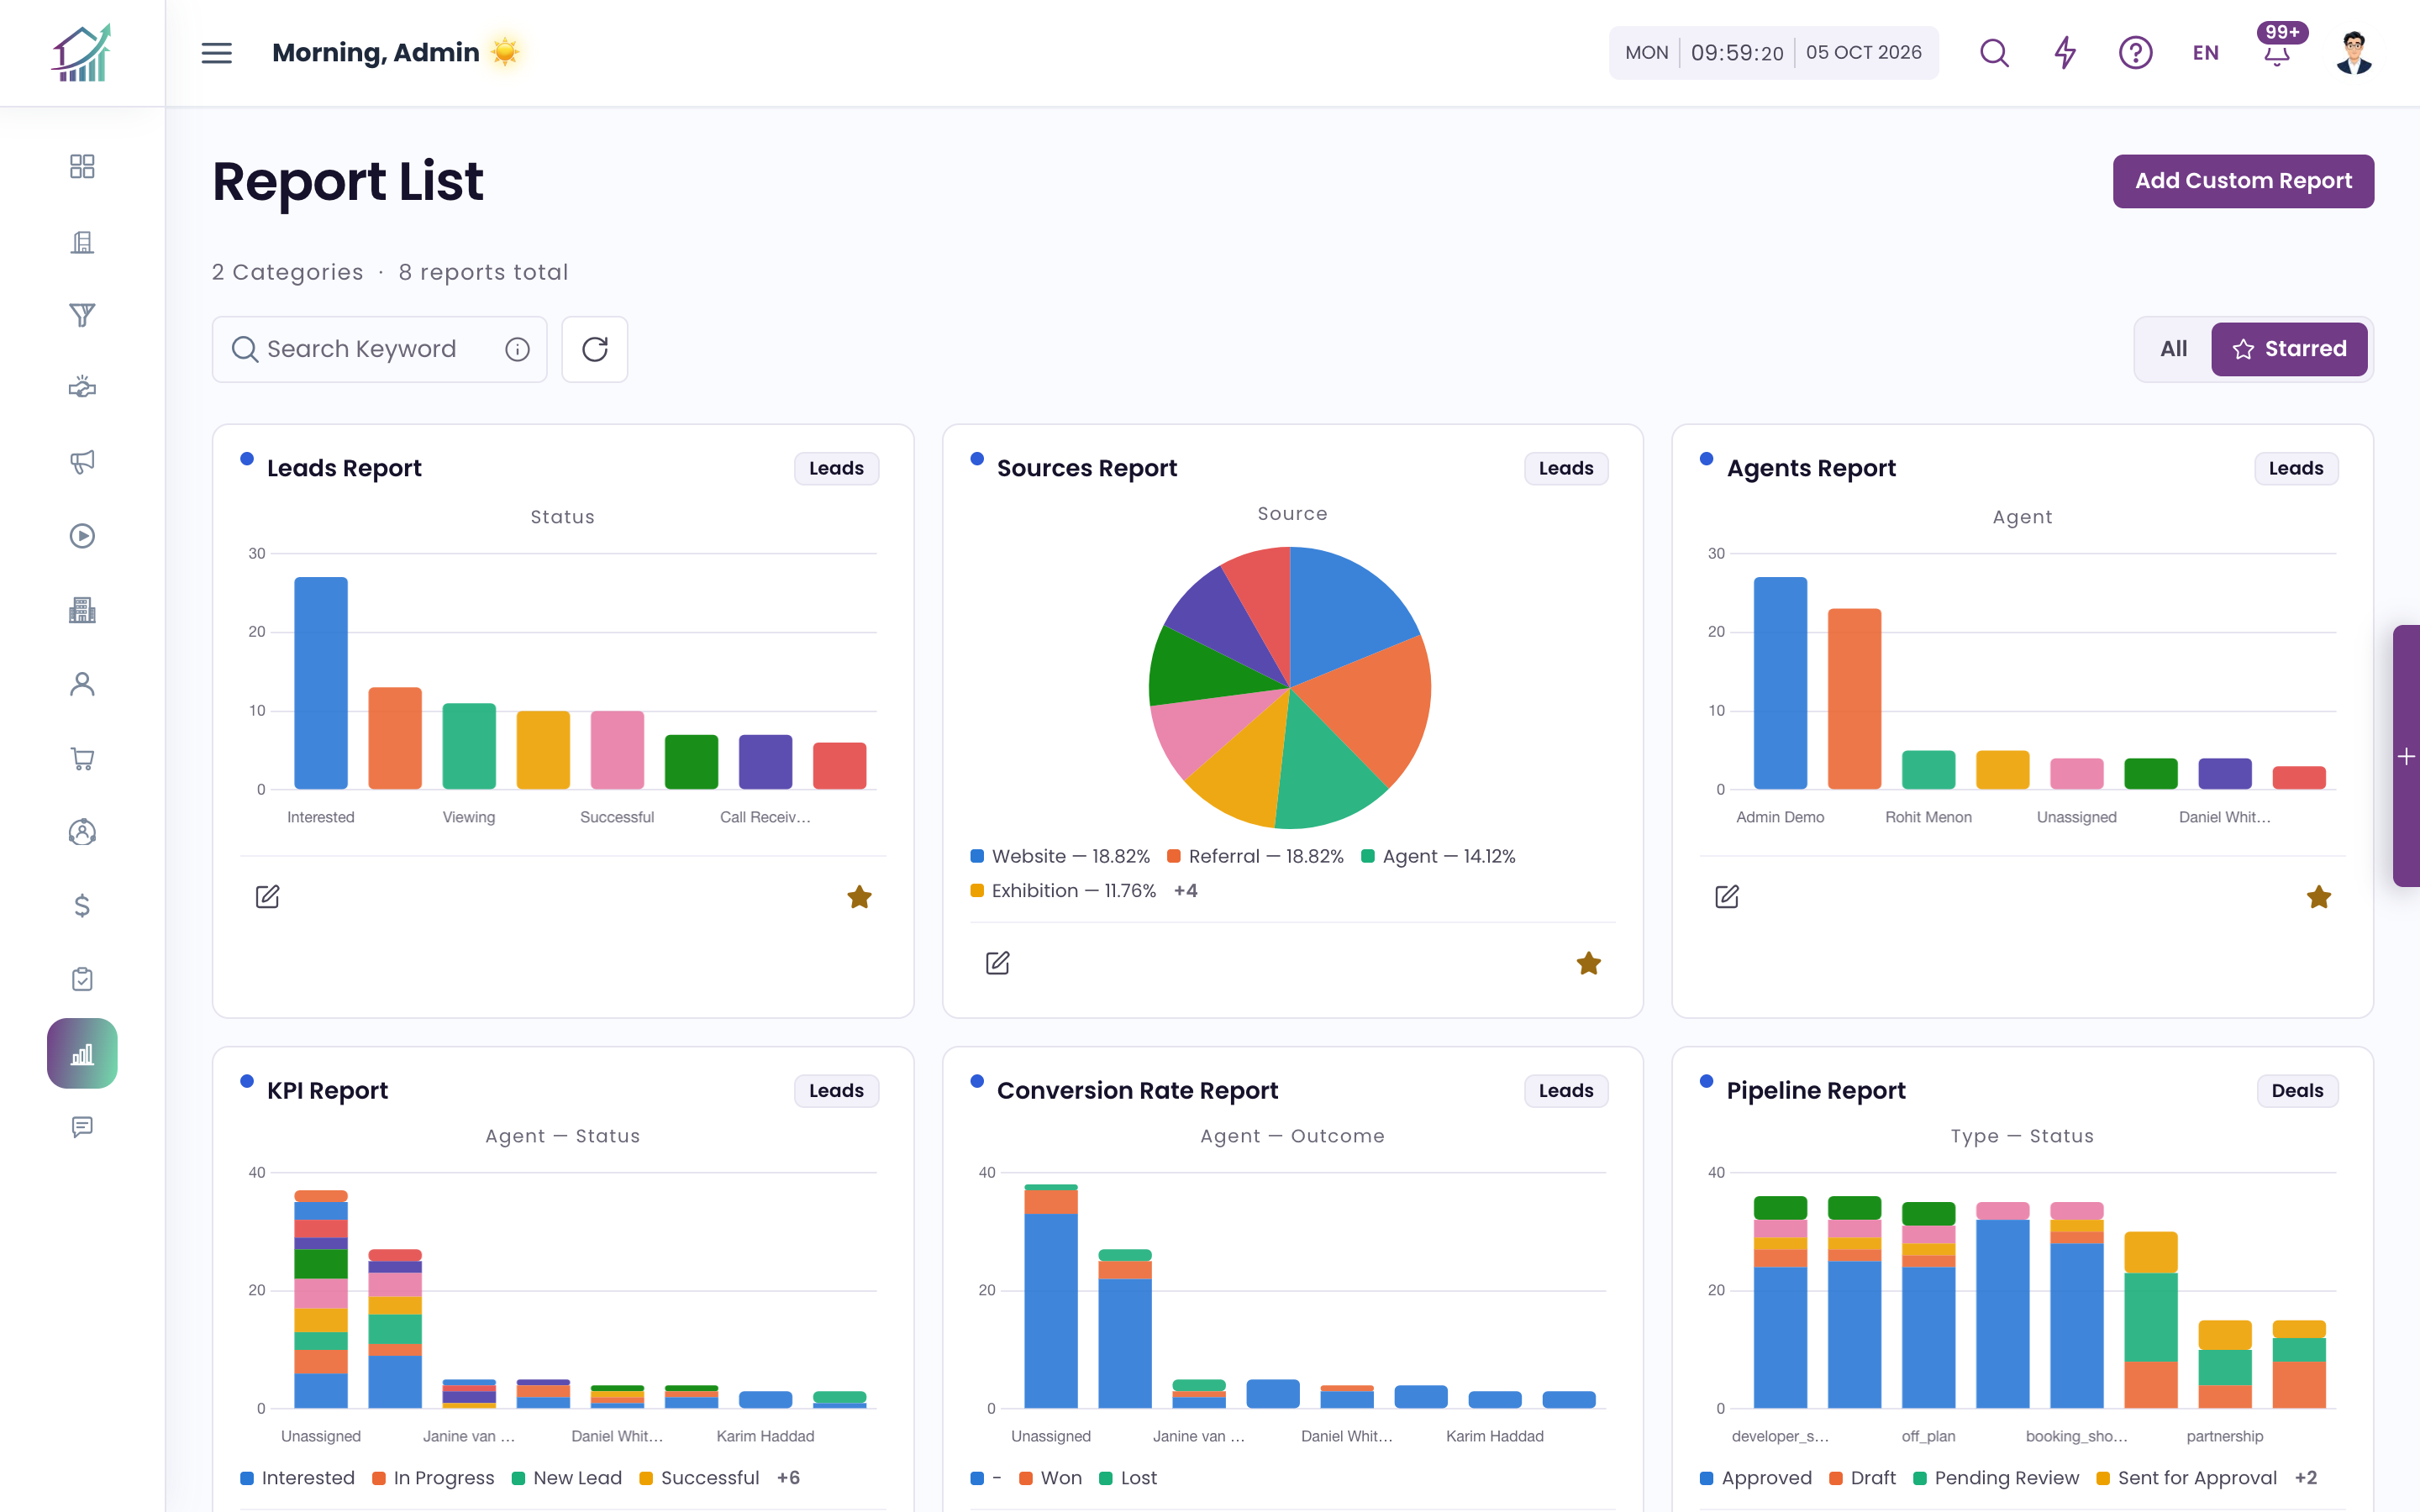Switch to the All reports tab
Image resolution: width=2420 pixels, height=1512 pixels.
(2173, 349)
